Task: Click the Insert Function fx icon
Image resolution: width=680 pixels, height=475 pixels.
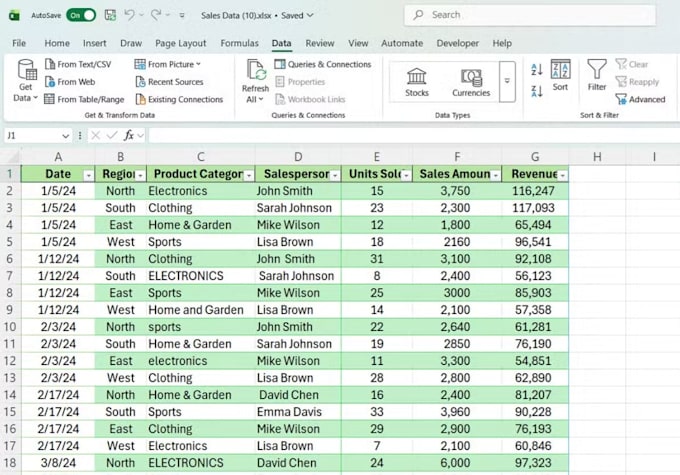Action: coord(128,136)
